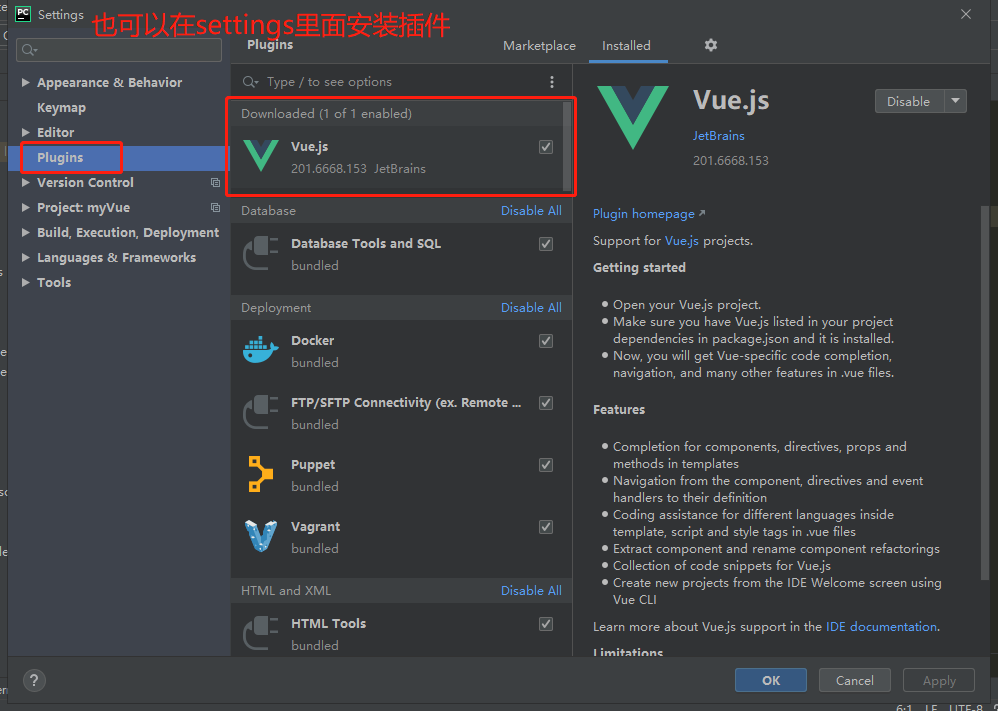Toggle the Database Tools and SQL checkbox
The image size is (998, 711).
click(546, 244)
